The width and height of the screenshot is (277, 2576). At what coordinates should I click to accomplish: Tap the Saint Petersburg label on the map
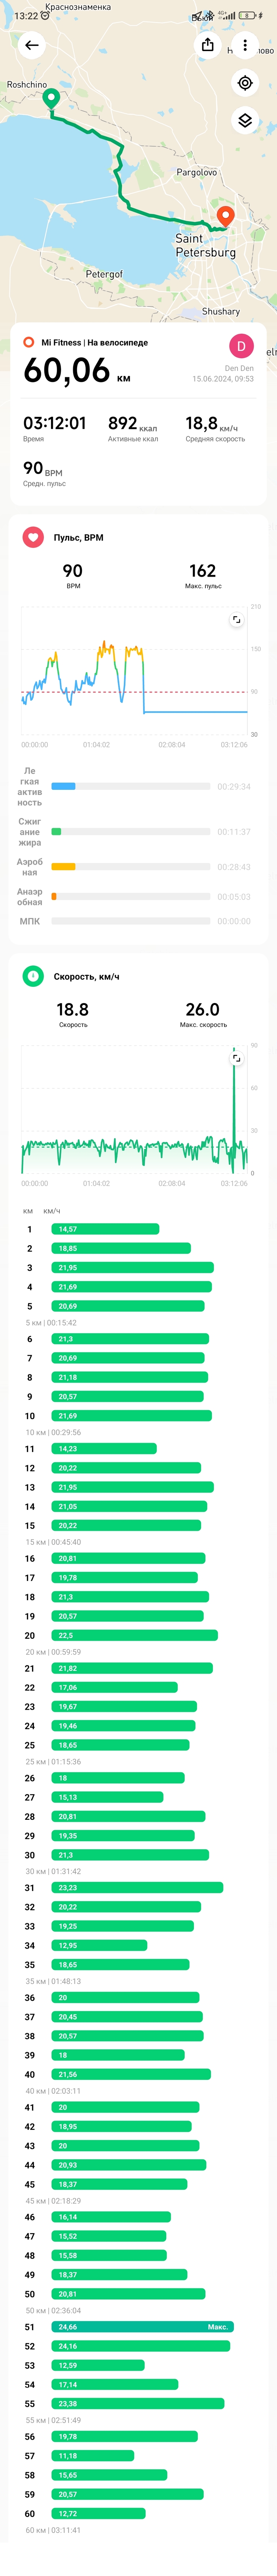(205, 246)
